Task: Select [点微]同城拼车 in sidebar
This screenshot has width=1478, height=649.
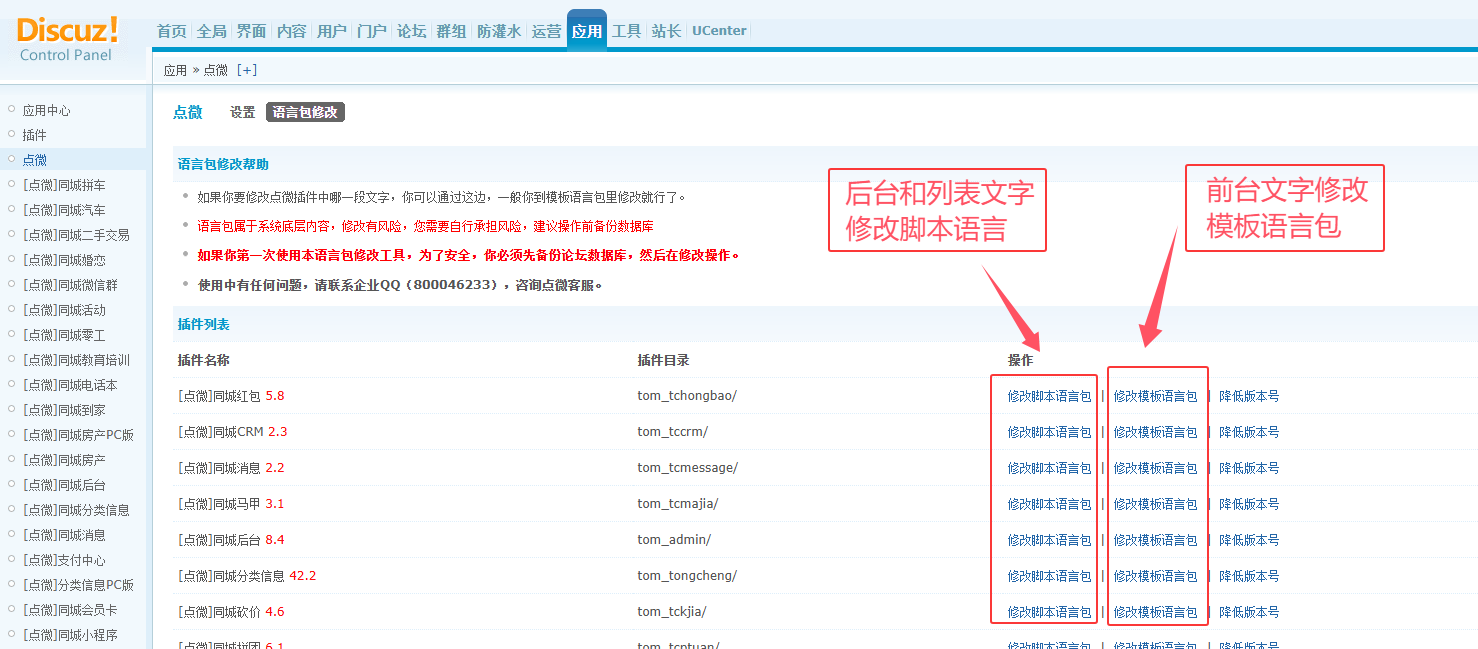Action: click(x=63, y=185)
